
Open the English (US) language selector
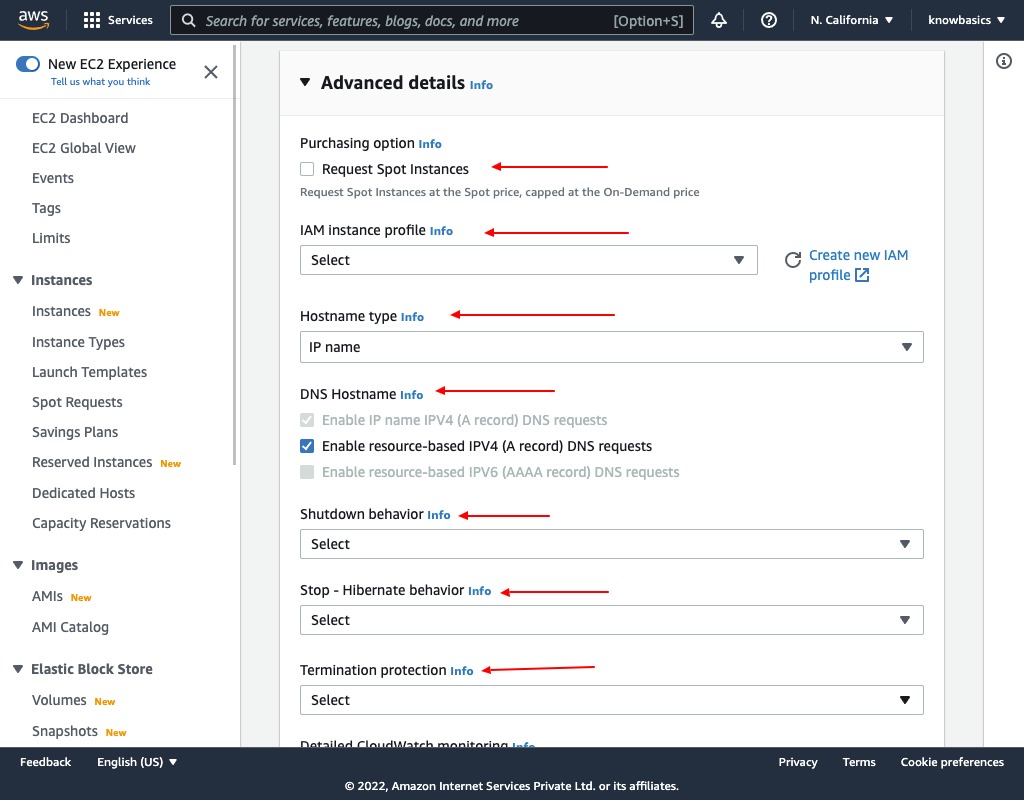click(x=137, y=762)
